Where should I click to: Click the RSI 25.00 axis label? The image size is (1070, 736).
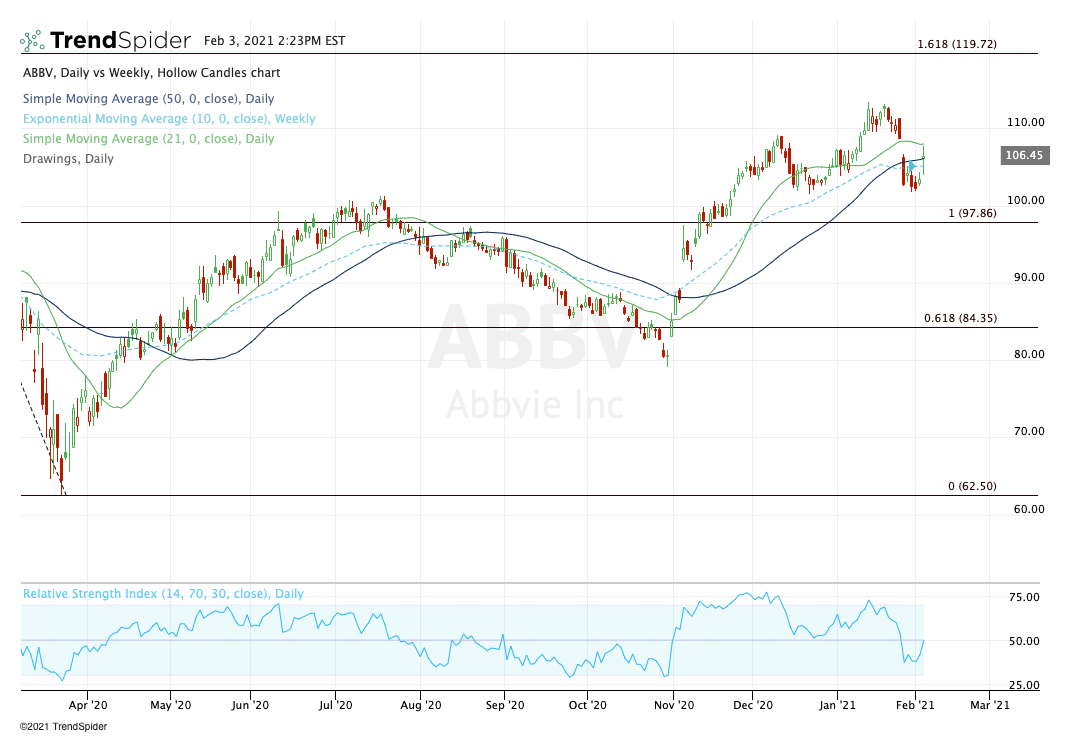point(1024,685)
